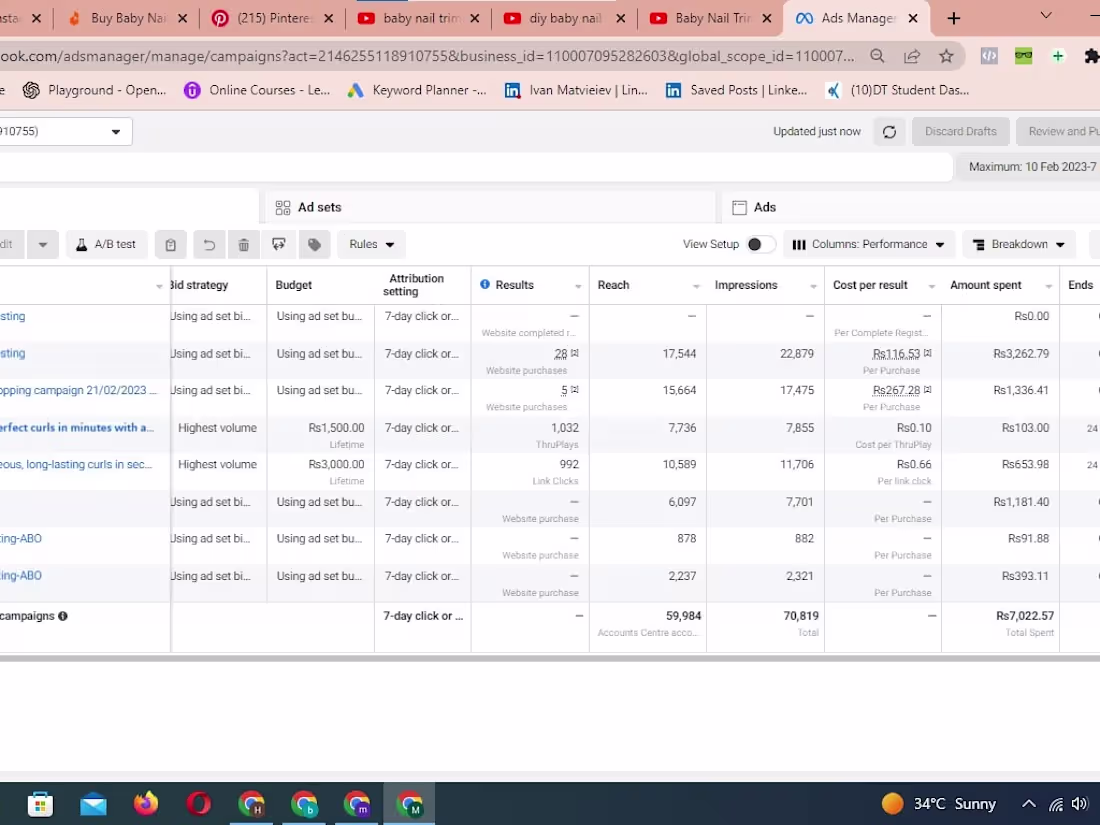
Task: Click the horizontal scrollbar below the table
Action: coord(550,658)
